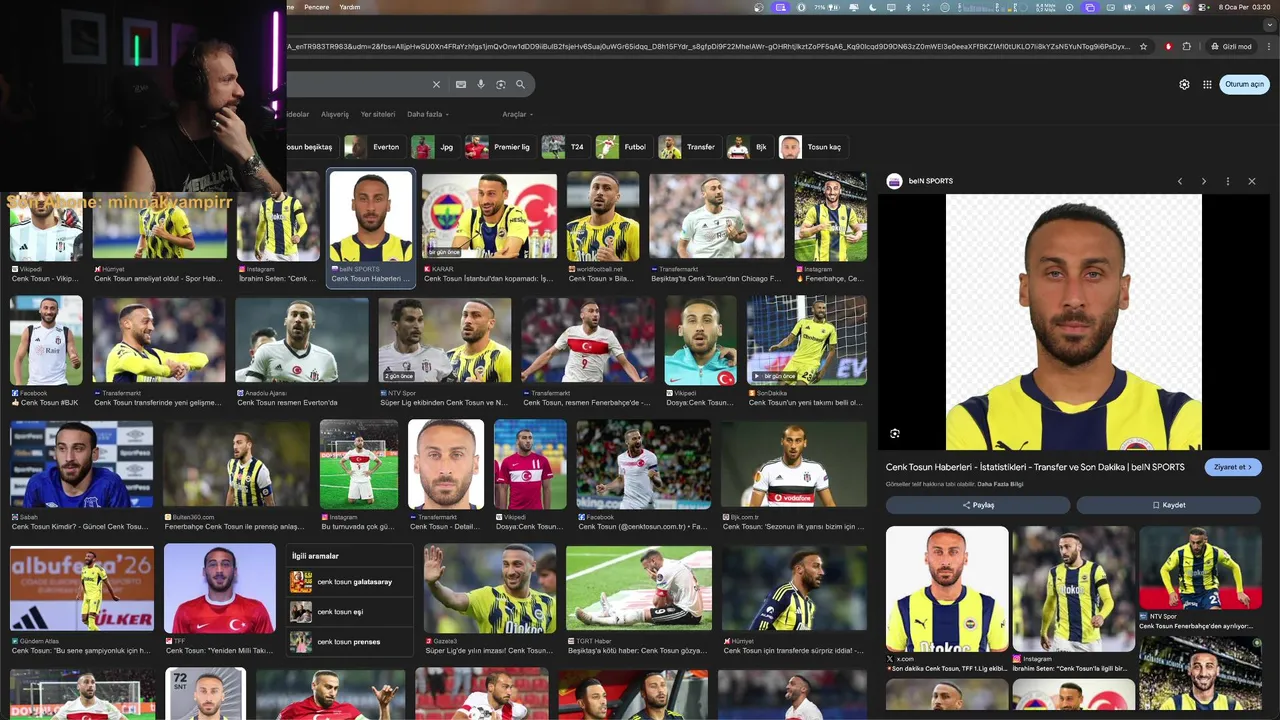Submit search with the magnifier icon
The width and height of the screenshot is (1280, 720).
520,85
